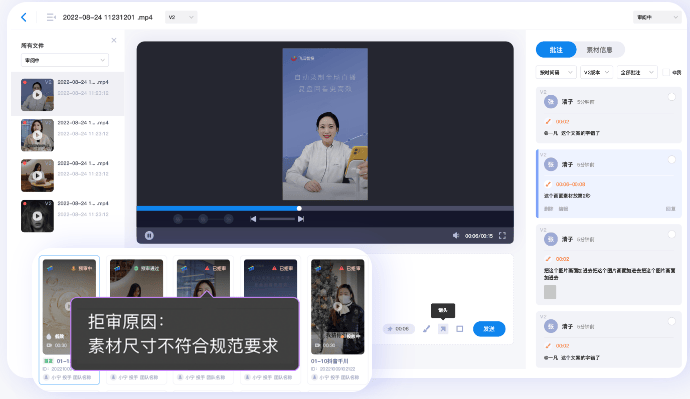Click the pencil icon in the fourth comment
690x399 pixels.
(x=548, y=346)
